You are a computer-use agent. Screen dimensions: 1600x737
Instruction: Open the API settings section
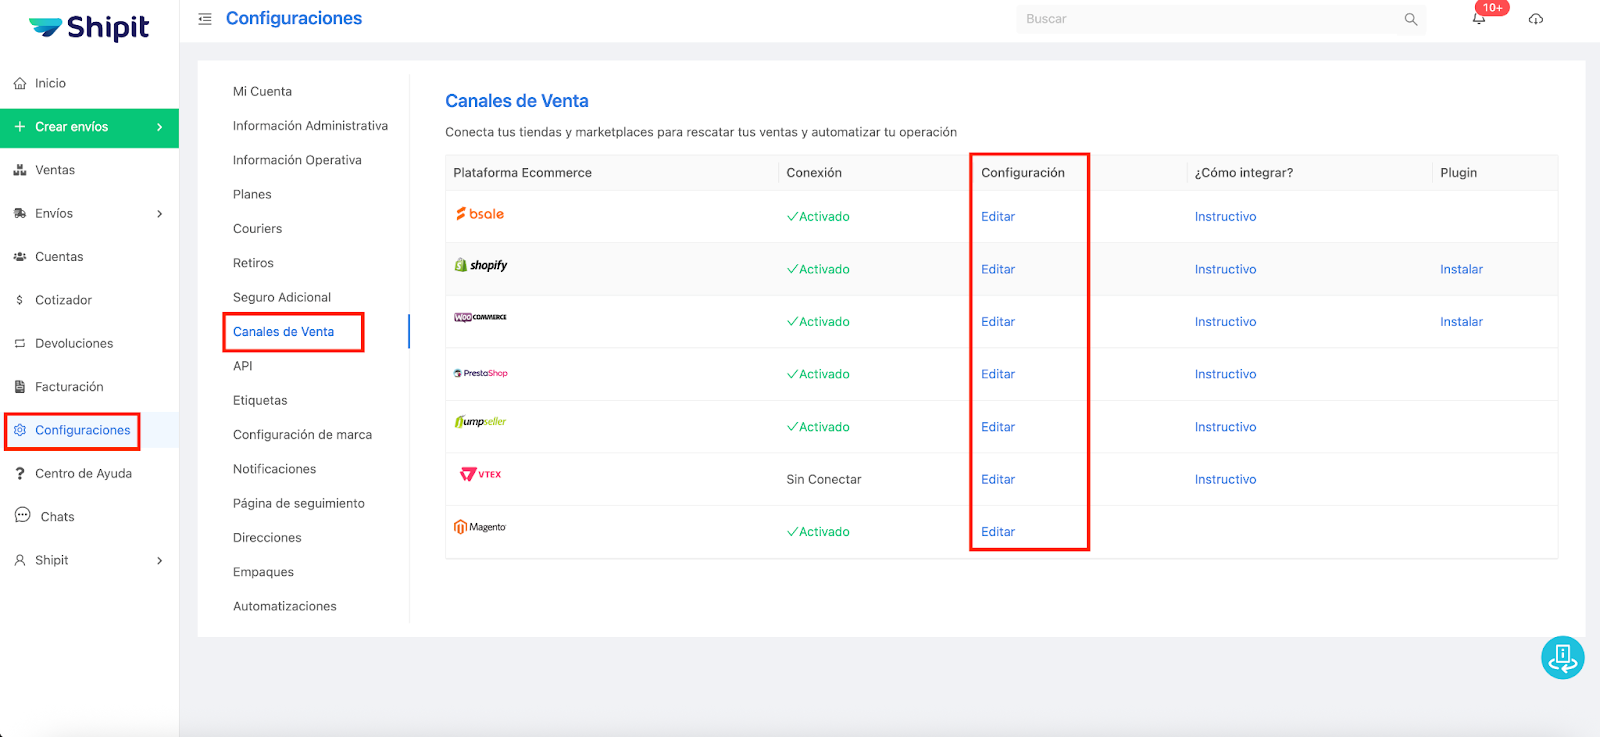tap(243, 366)
